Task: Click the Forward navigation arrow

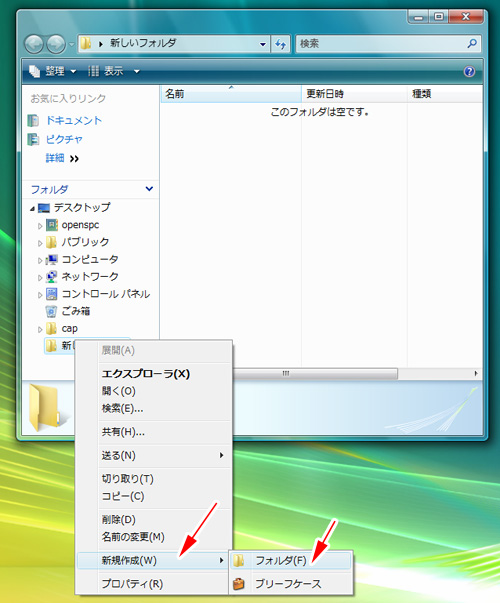Action: point(56,44)
